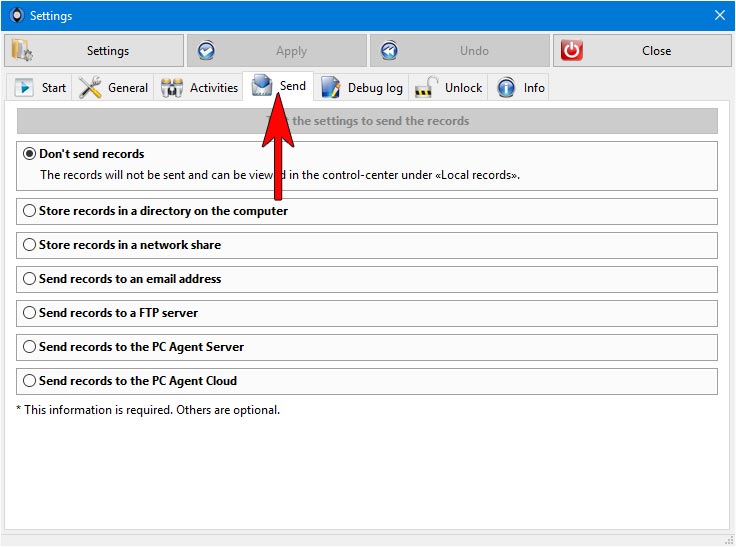736x547 pixels.
Task: Click the red power icon on Close
Action: 571,51
